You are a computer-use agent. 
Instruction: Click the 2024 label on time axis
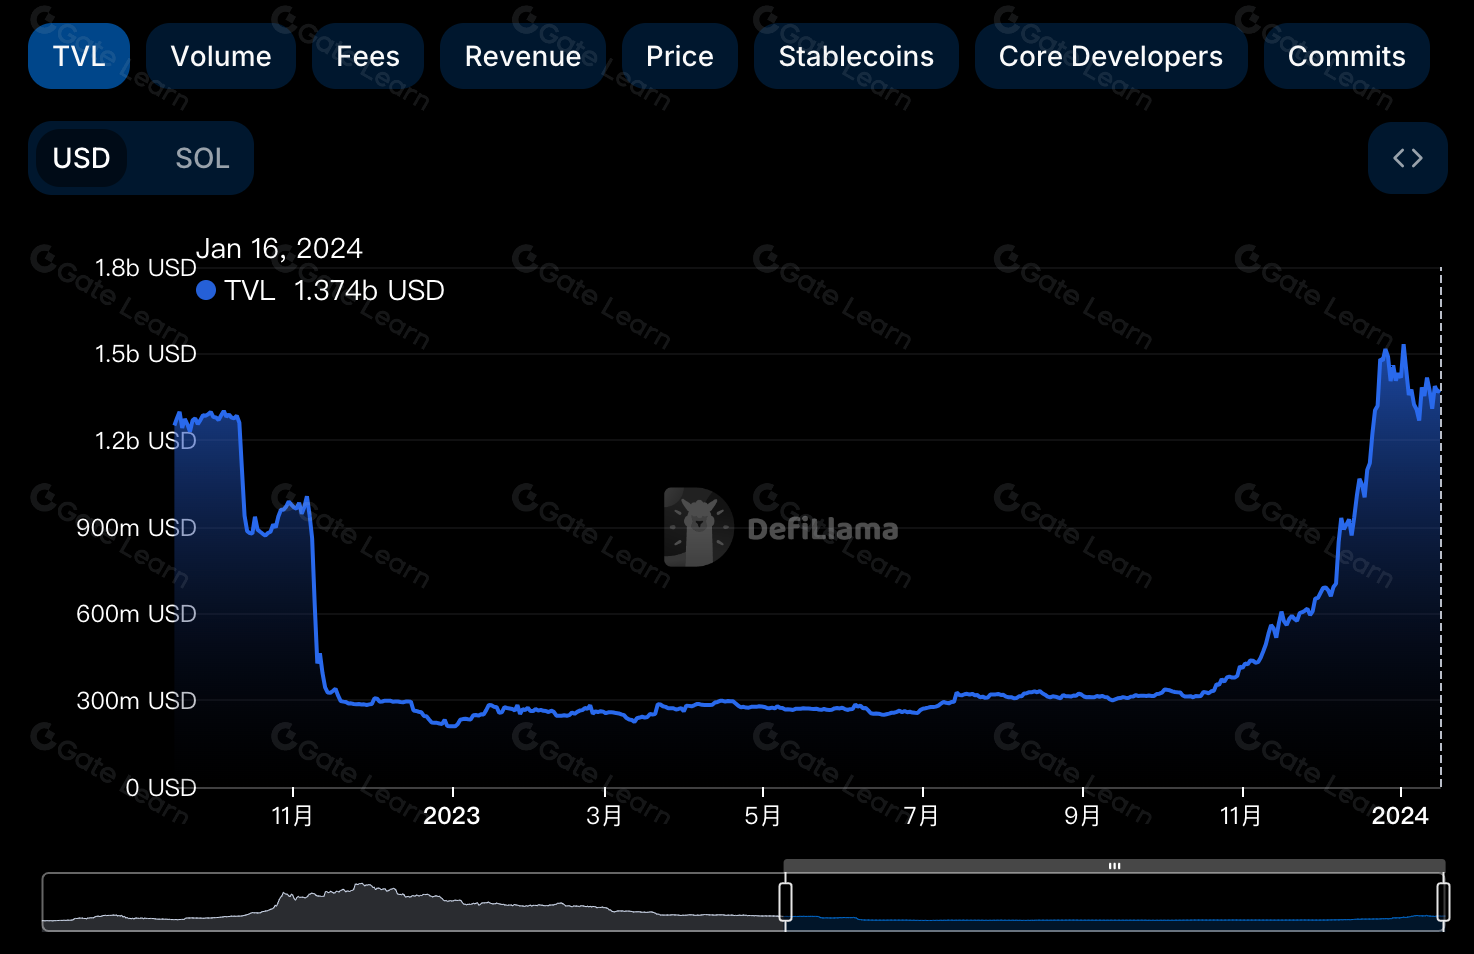click(1400, 816)
